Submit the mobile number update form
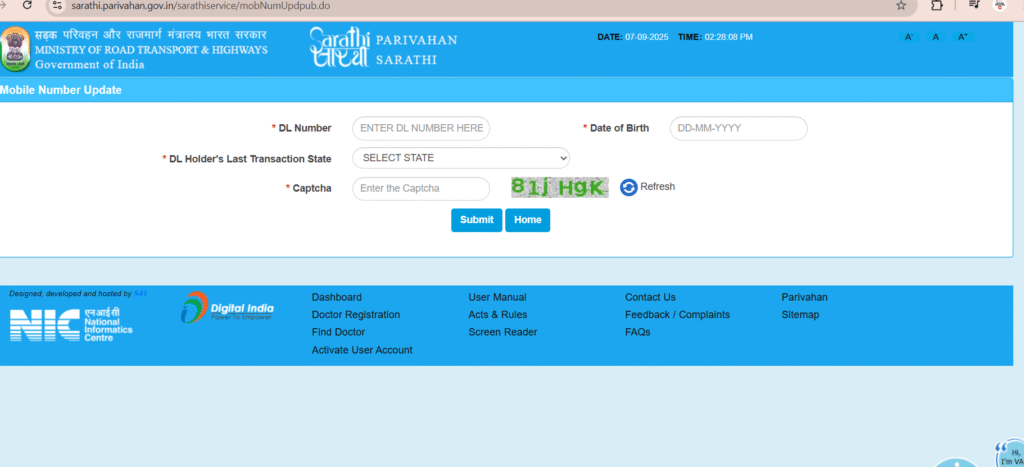The height and width of the screenshot is (467, 1024). click(476, 220)
